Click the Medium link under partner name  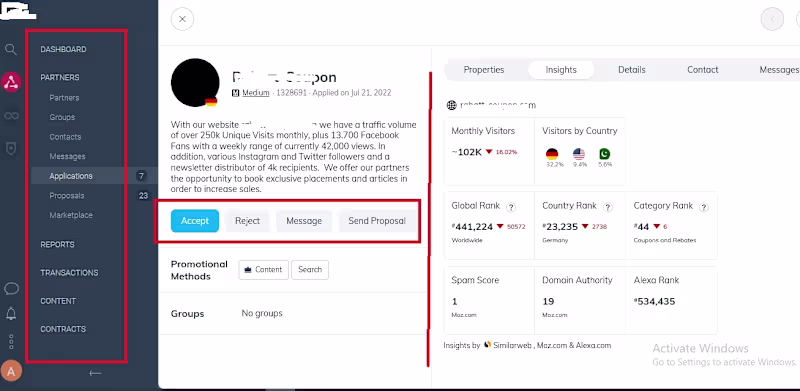pos(256,93)
